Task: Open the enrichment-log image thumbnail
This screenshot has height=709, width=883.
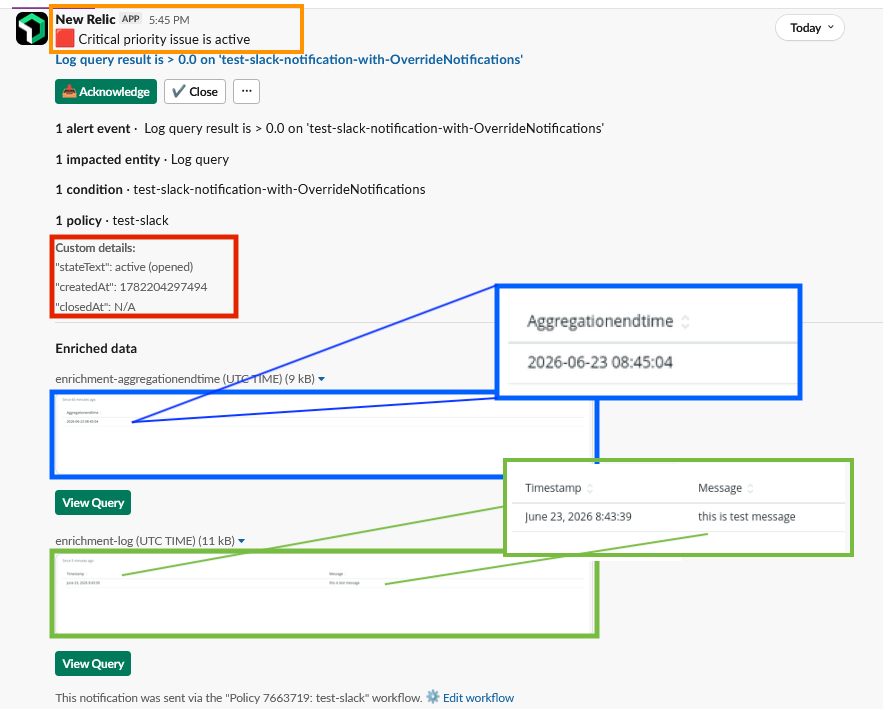Action: [324, 595]
